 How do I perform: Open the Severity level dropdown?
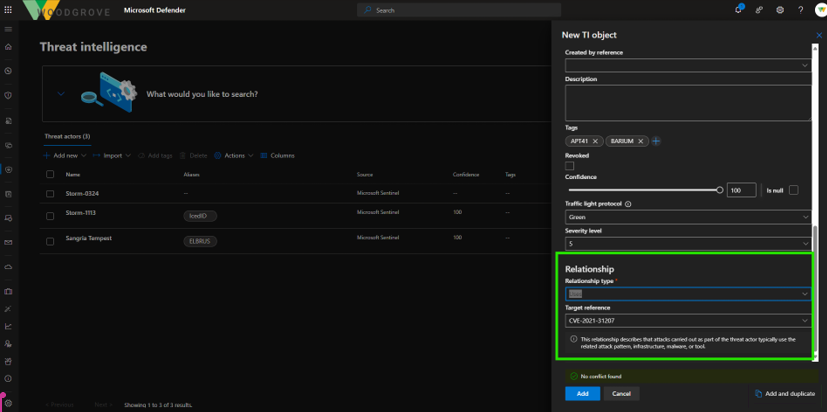click(687, 243)
